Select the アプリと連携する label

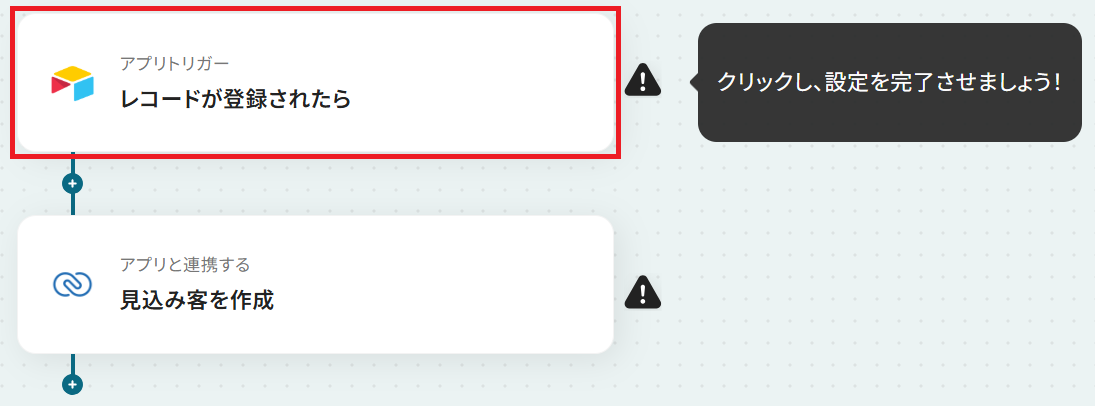(x=185, y=265)
